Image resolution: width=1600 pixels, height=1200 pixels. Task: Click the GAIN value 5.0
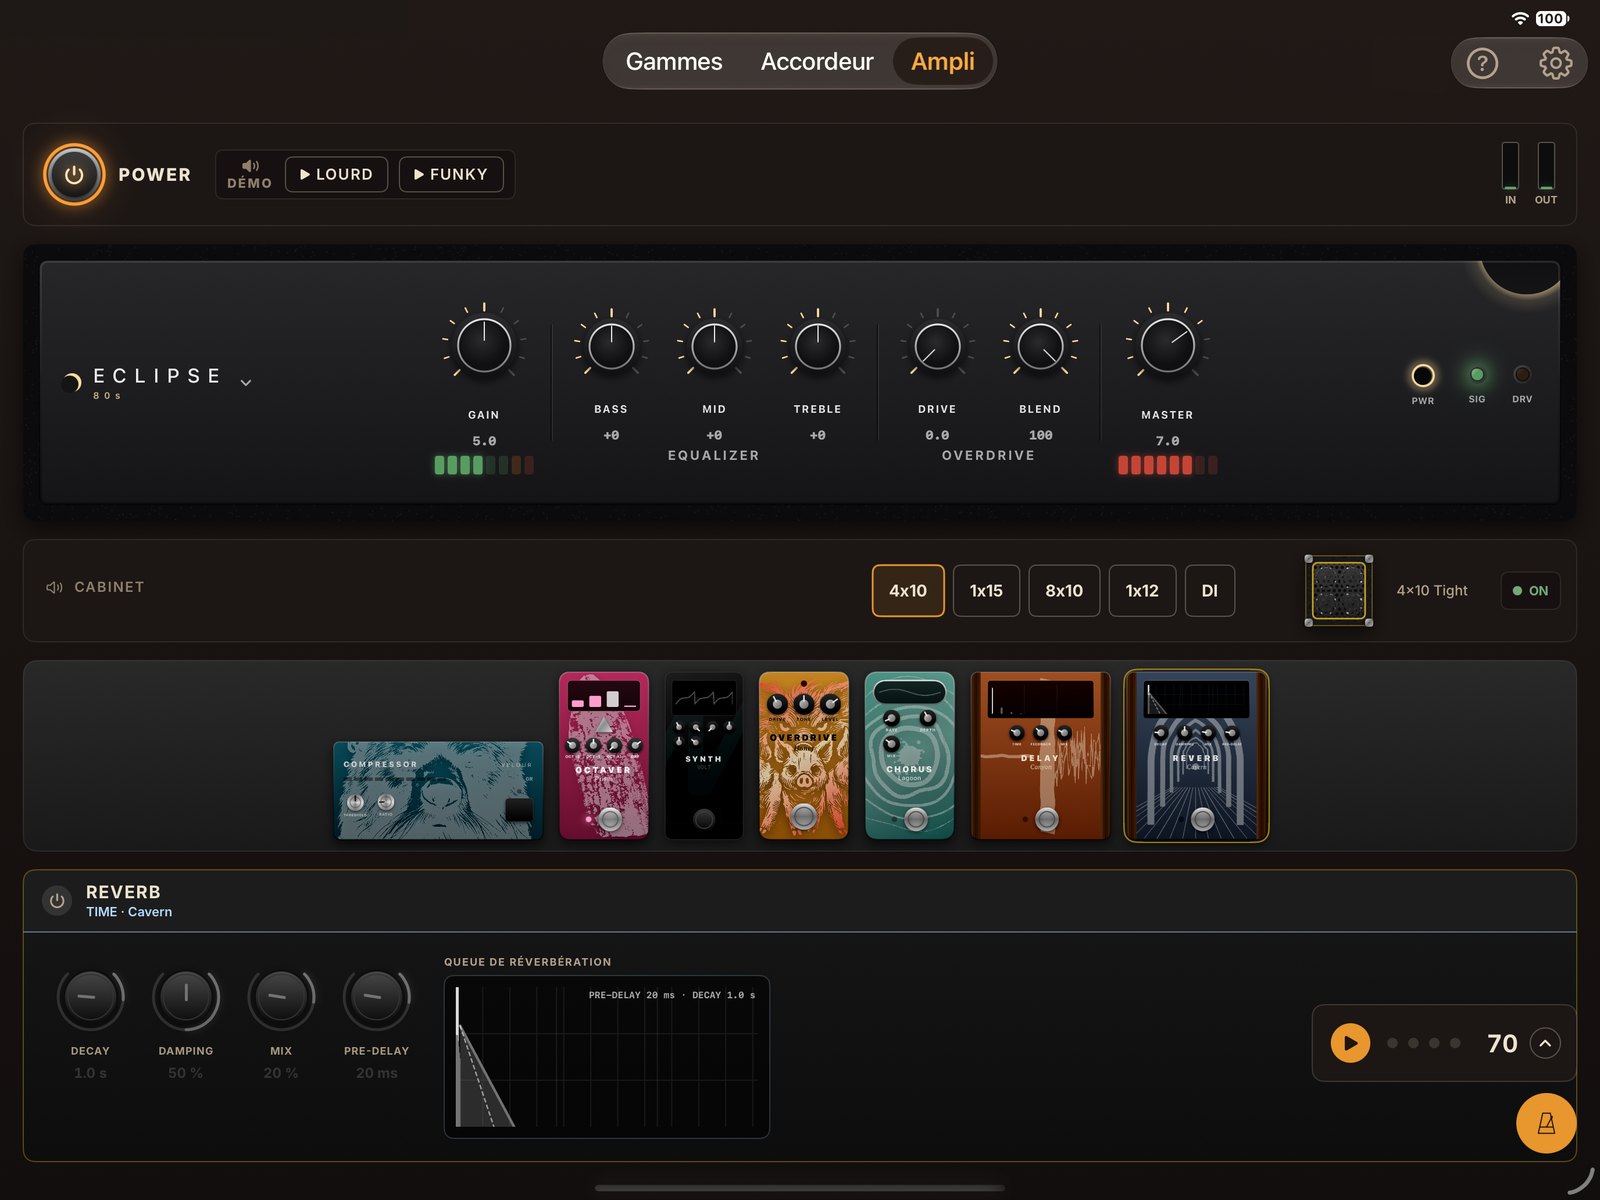click(x=484, y=441)
